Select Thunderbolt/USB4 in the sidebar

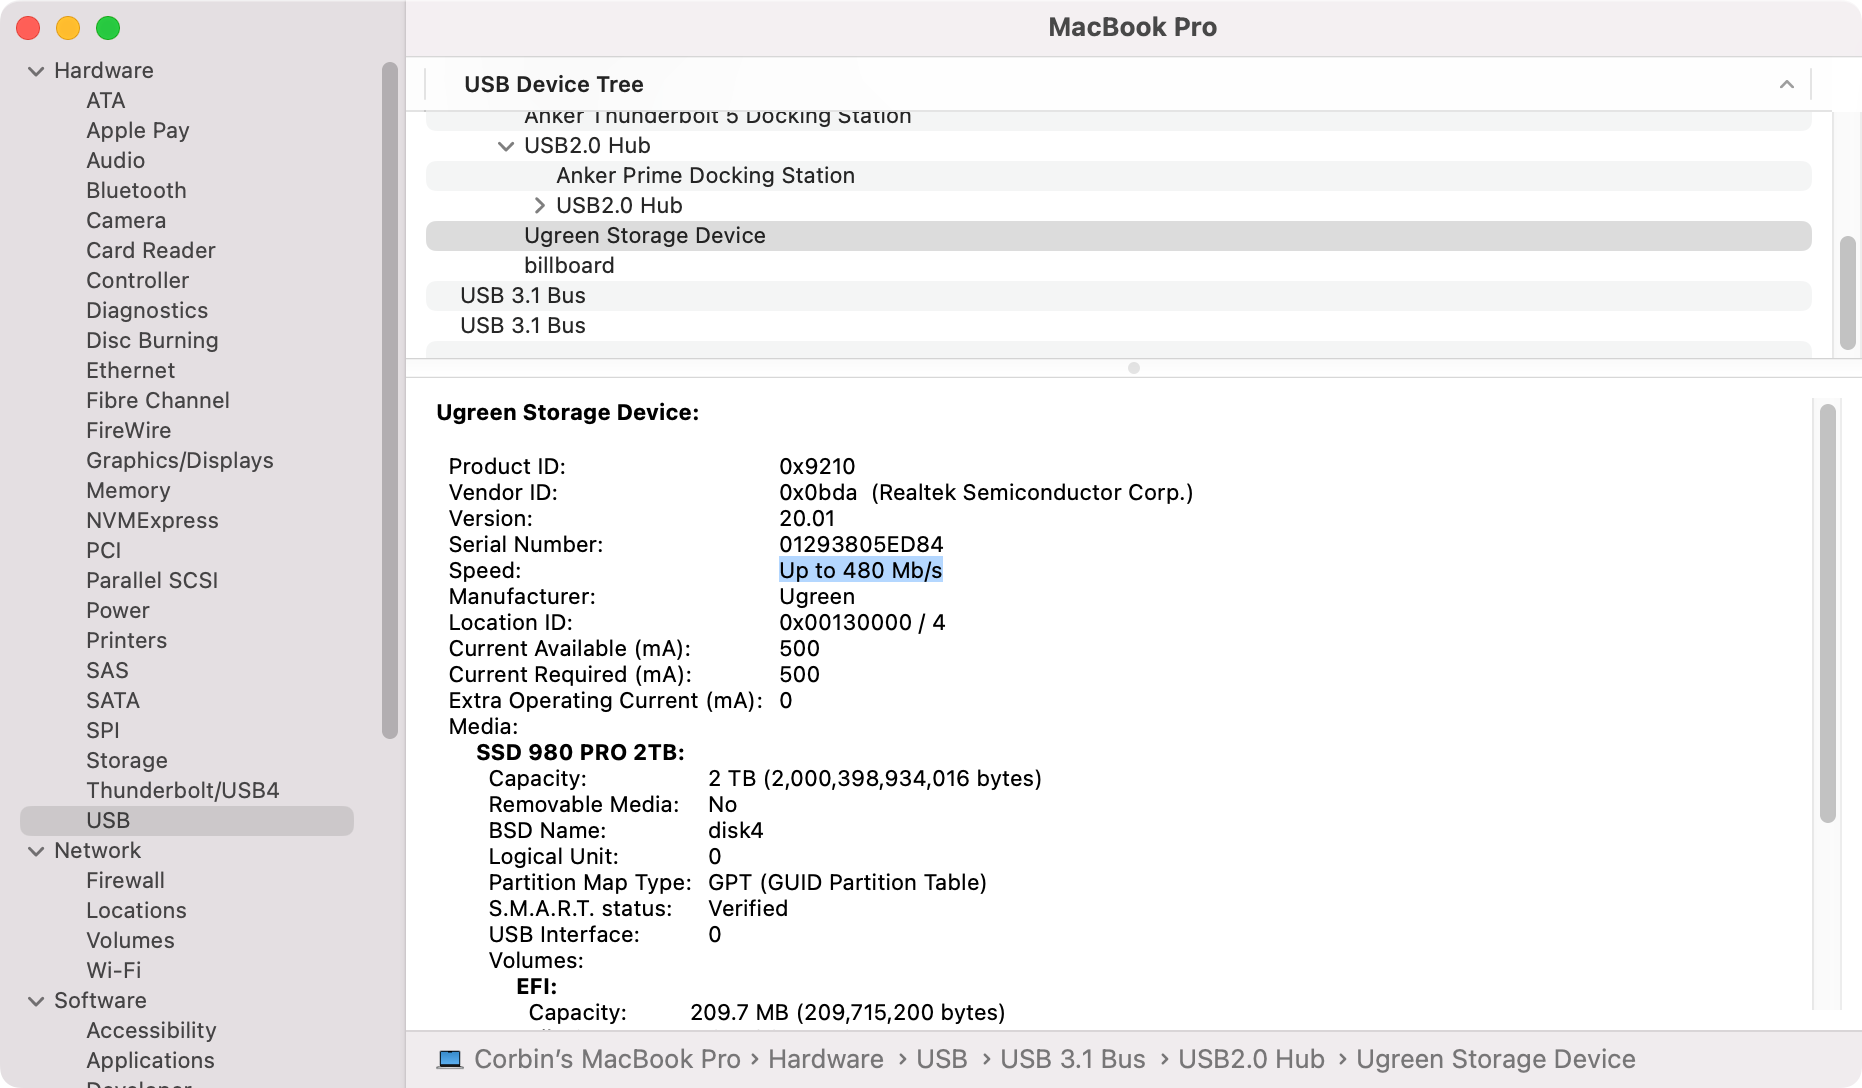point(183,791)
